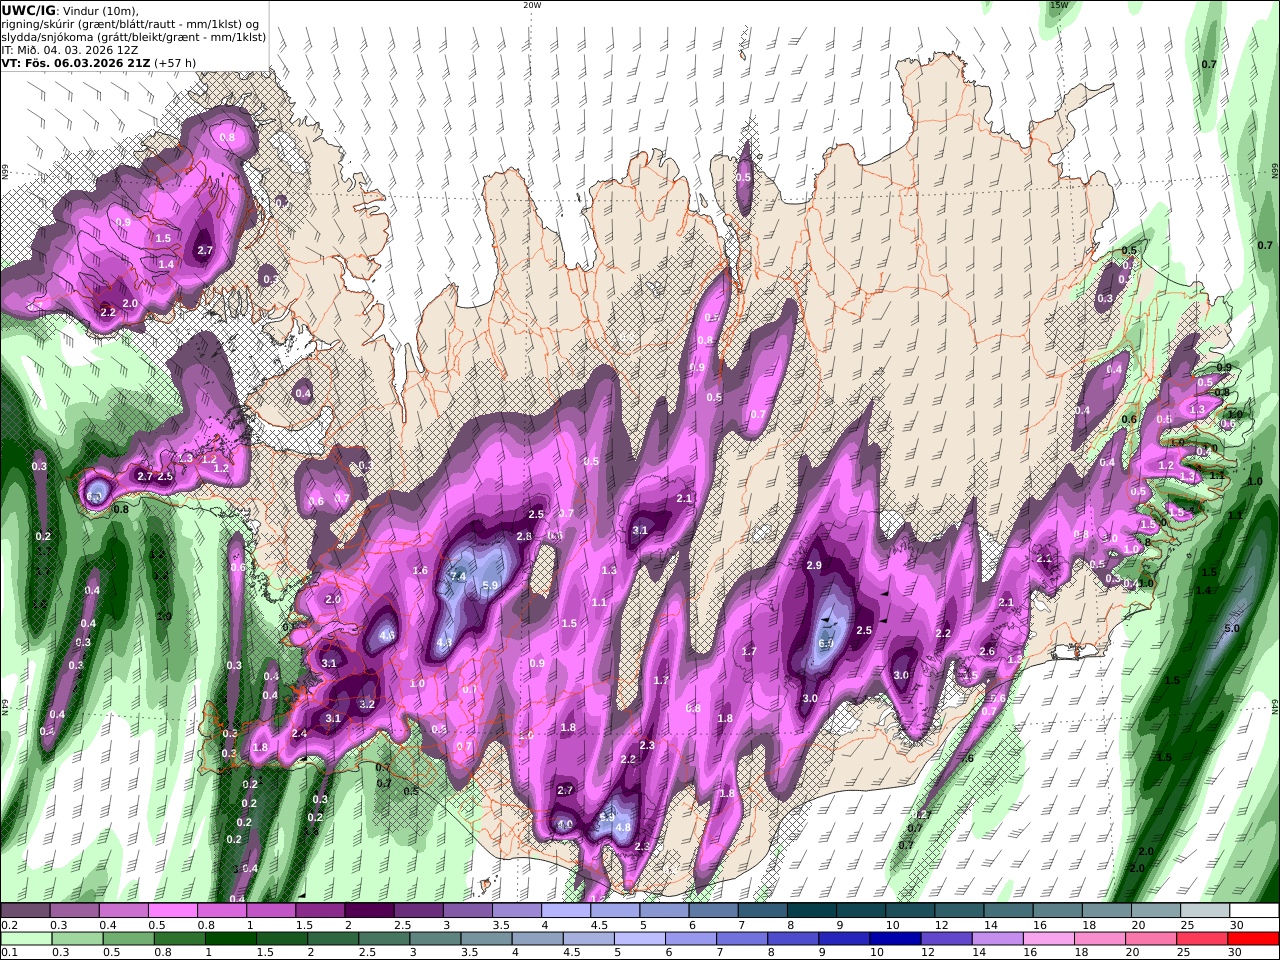Select upper legend swatch between 2 and 2.5
Viewport: 1280px width, 960px height.
pos(369,911)
